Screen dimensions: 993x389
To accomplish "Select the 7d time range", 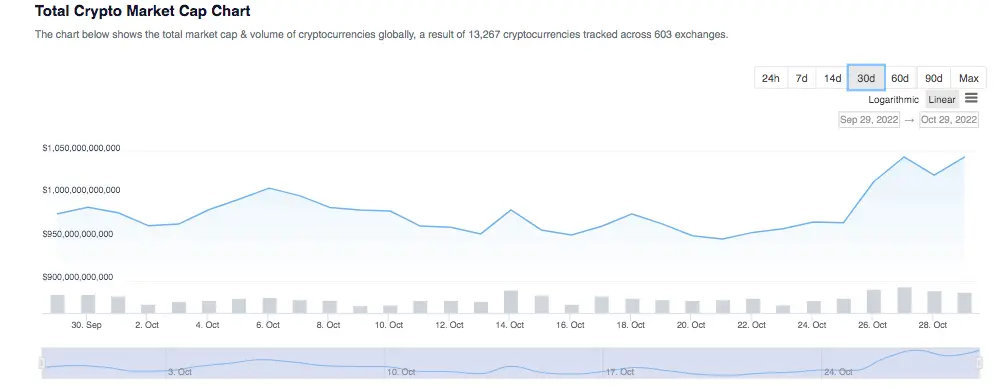I will (x=802, y=78).
